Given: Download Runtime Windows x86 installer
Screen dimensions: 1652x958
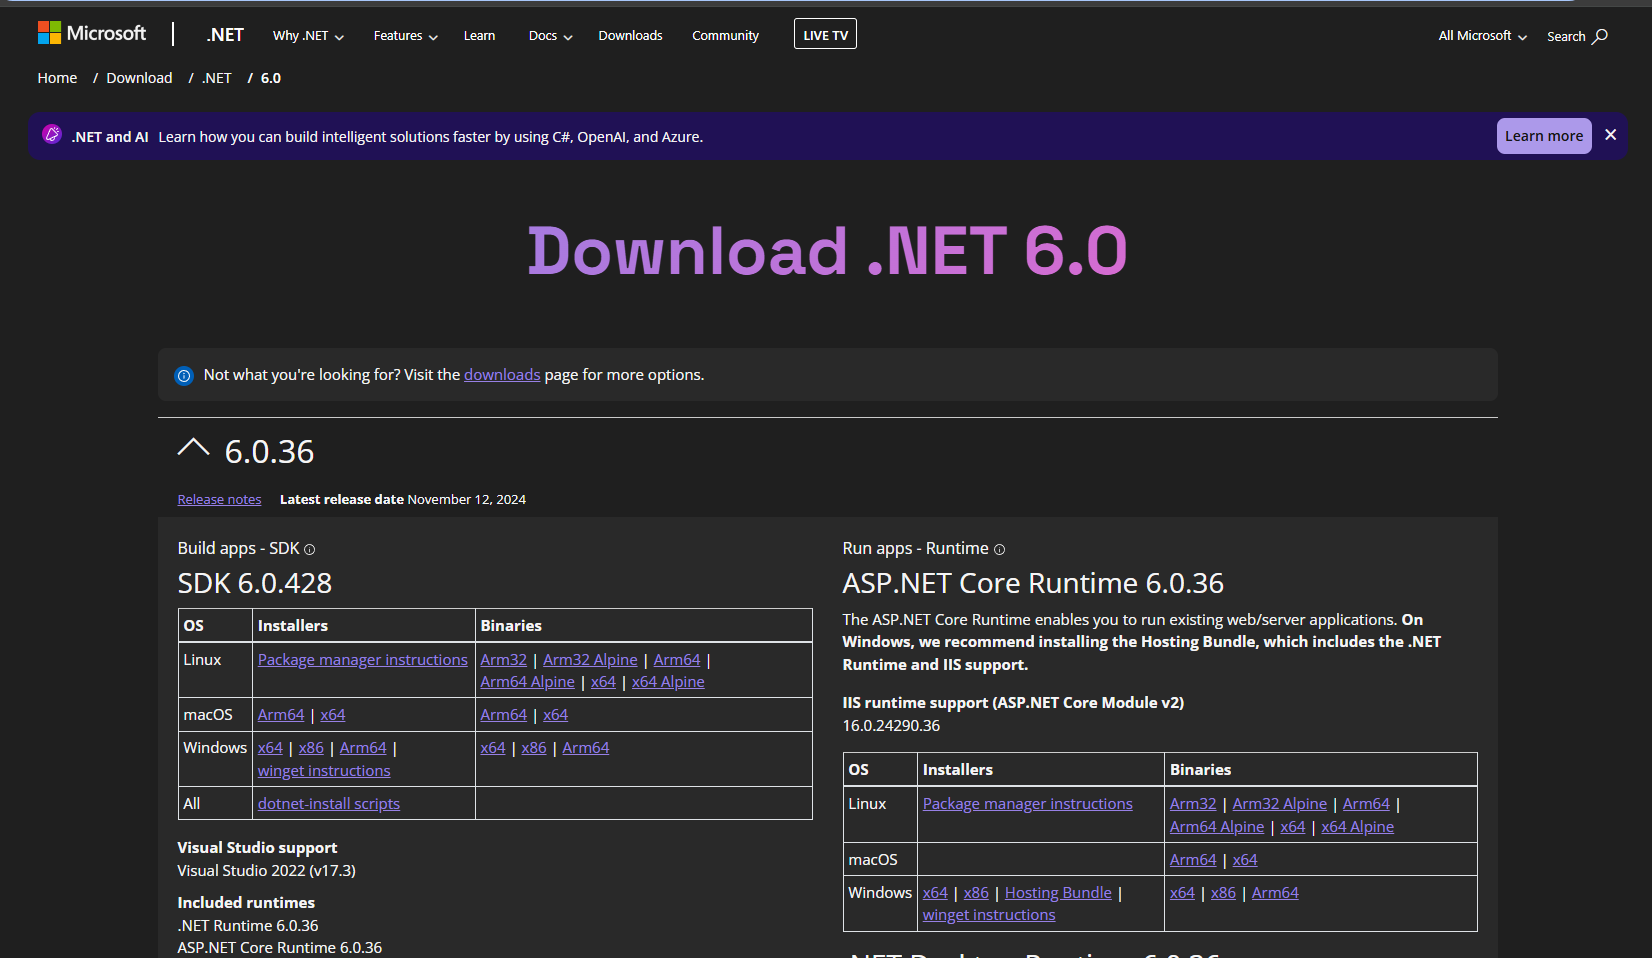Looking at the screenshot, I should point(976,893).
